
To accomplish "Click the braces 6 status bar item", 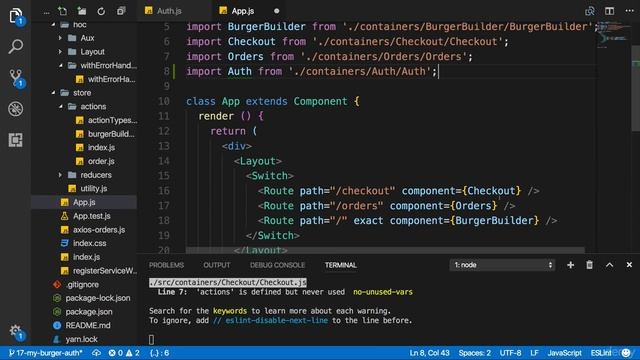I will tap(160, 353).
